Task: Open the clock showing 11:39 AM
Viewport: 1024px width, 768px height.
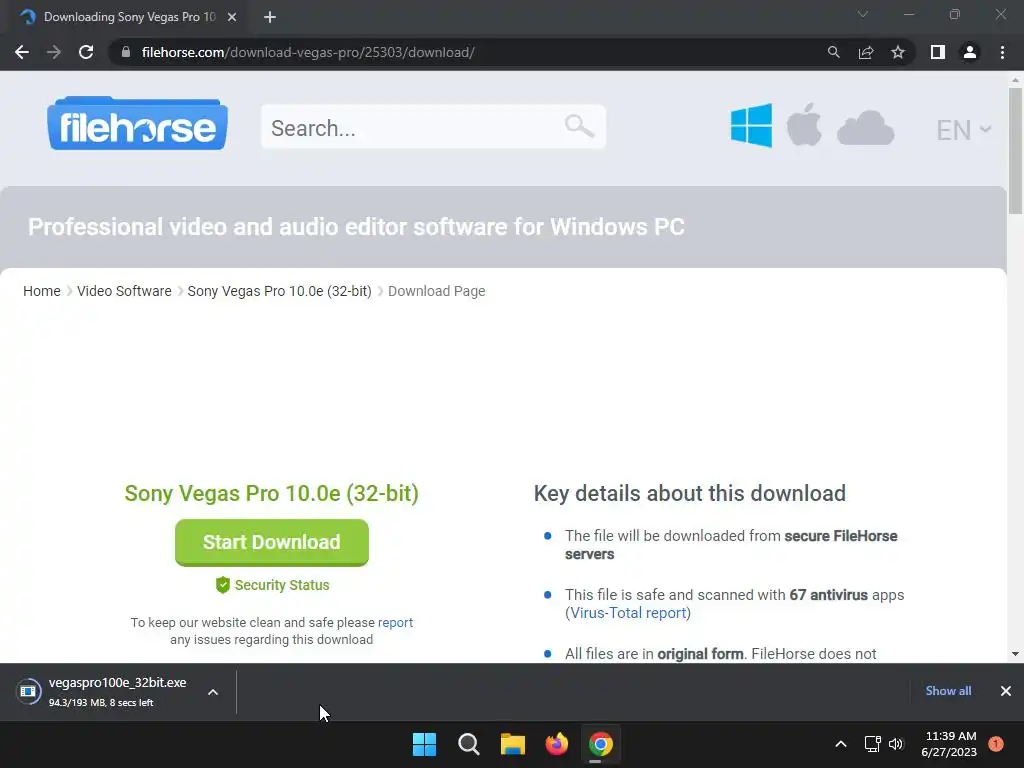Action: tap(949, 744)
